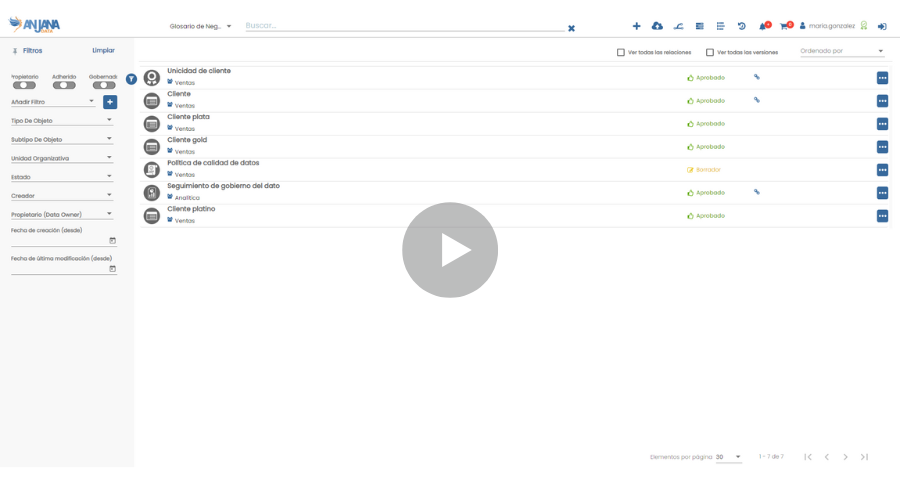The image size is (900, 500).
Task: Open the Política de calidad de datos entry
Action: (x=213, y=163)
